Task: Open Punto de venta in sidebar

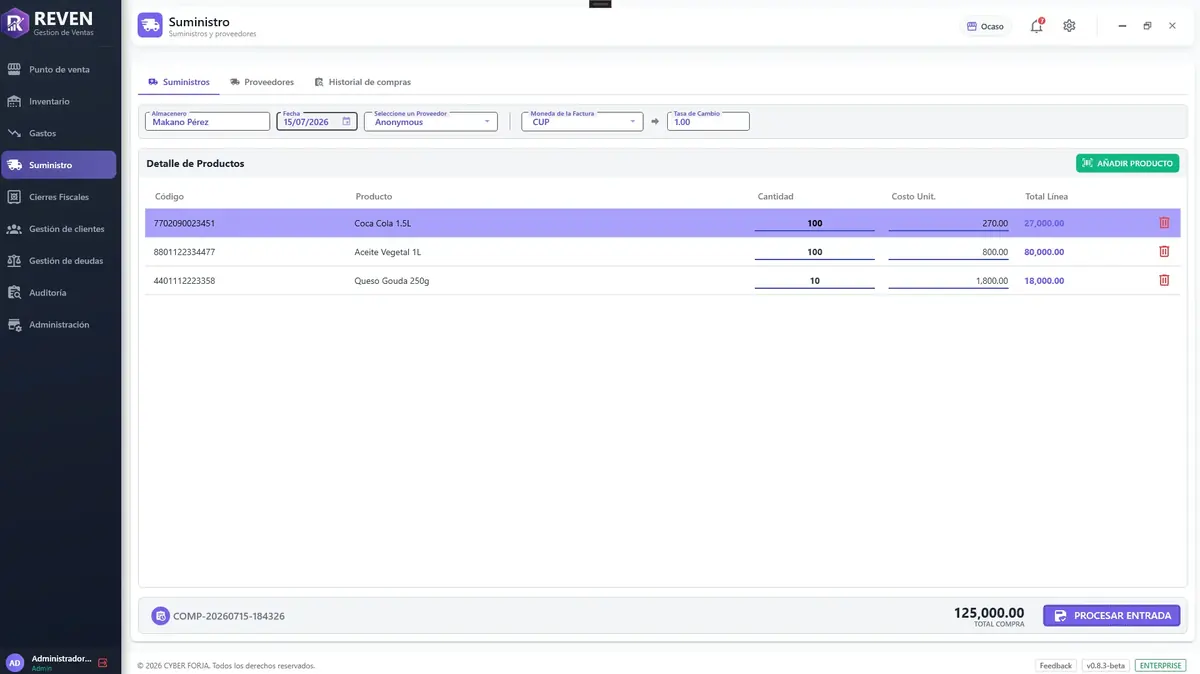Action: (59, 69)
